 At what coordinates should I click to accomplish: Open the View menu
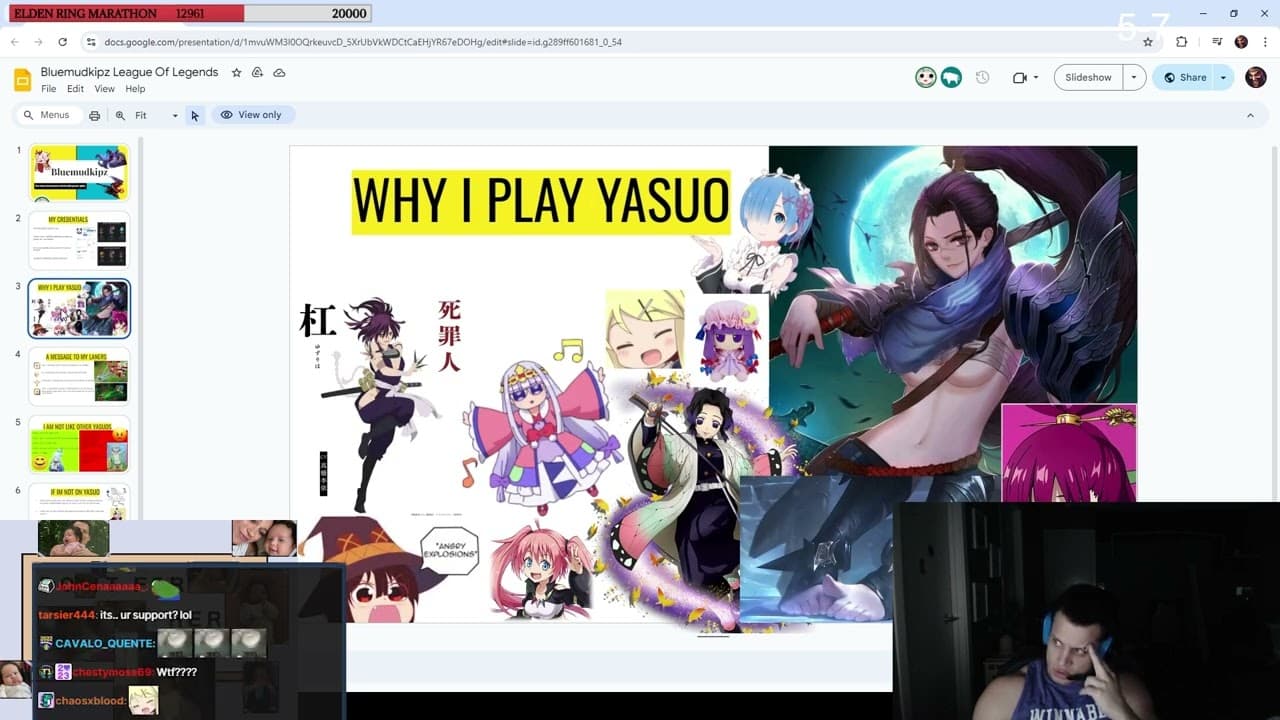[104, 88]
